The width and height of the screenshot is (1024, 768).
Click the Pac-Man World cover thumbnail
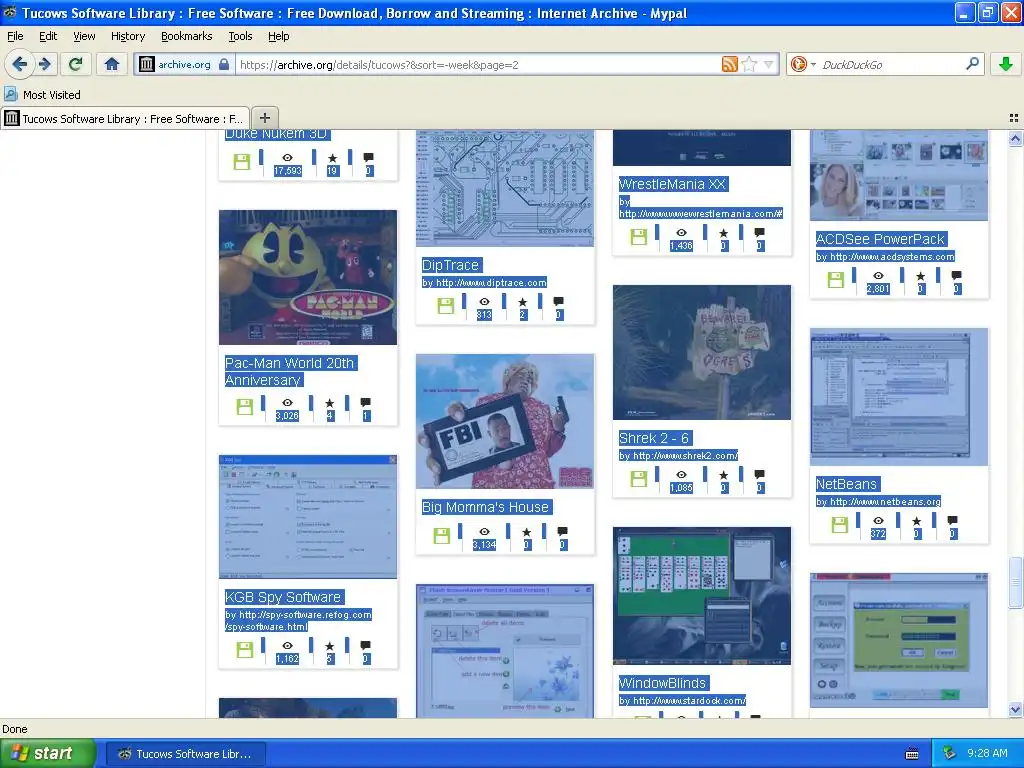tap(308, 277)
